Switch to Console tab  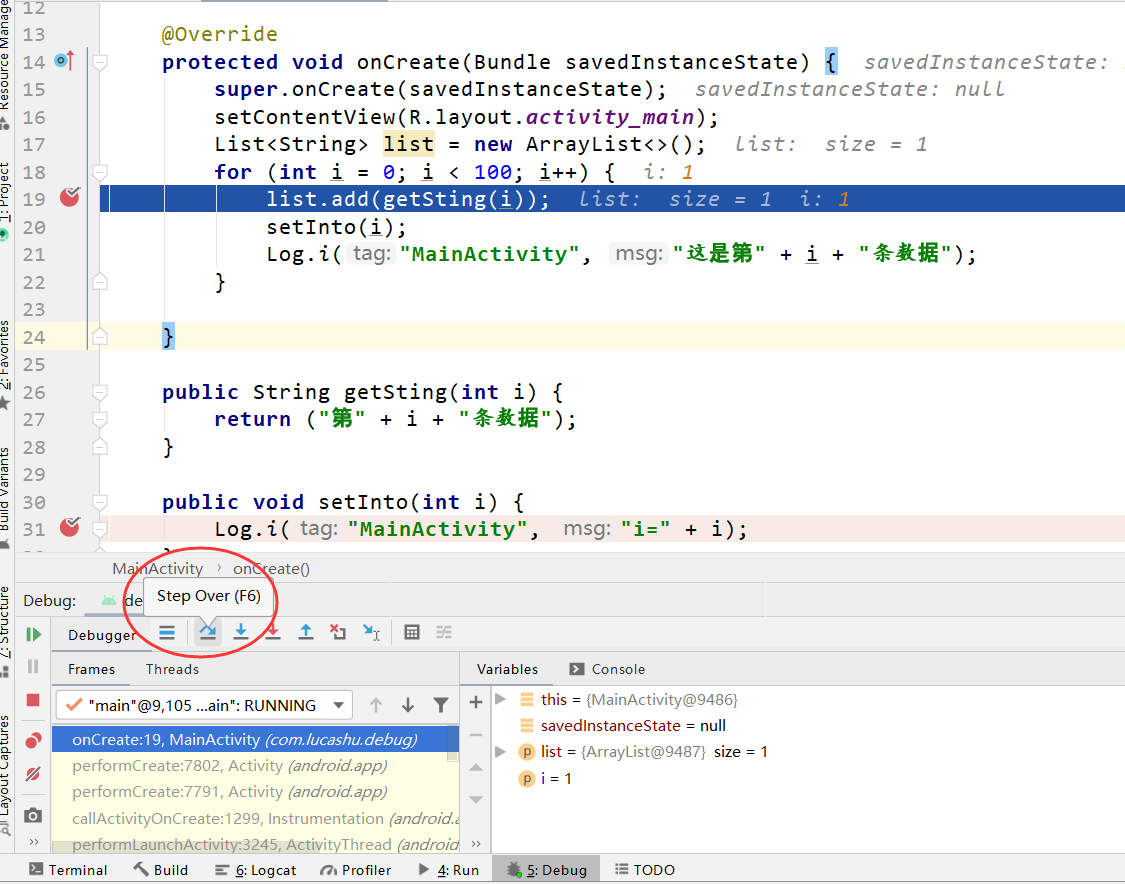point(607,669)
